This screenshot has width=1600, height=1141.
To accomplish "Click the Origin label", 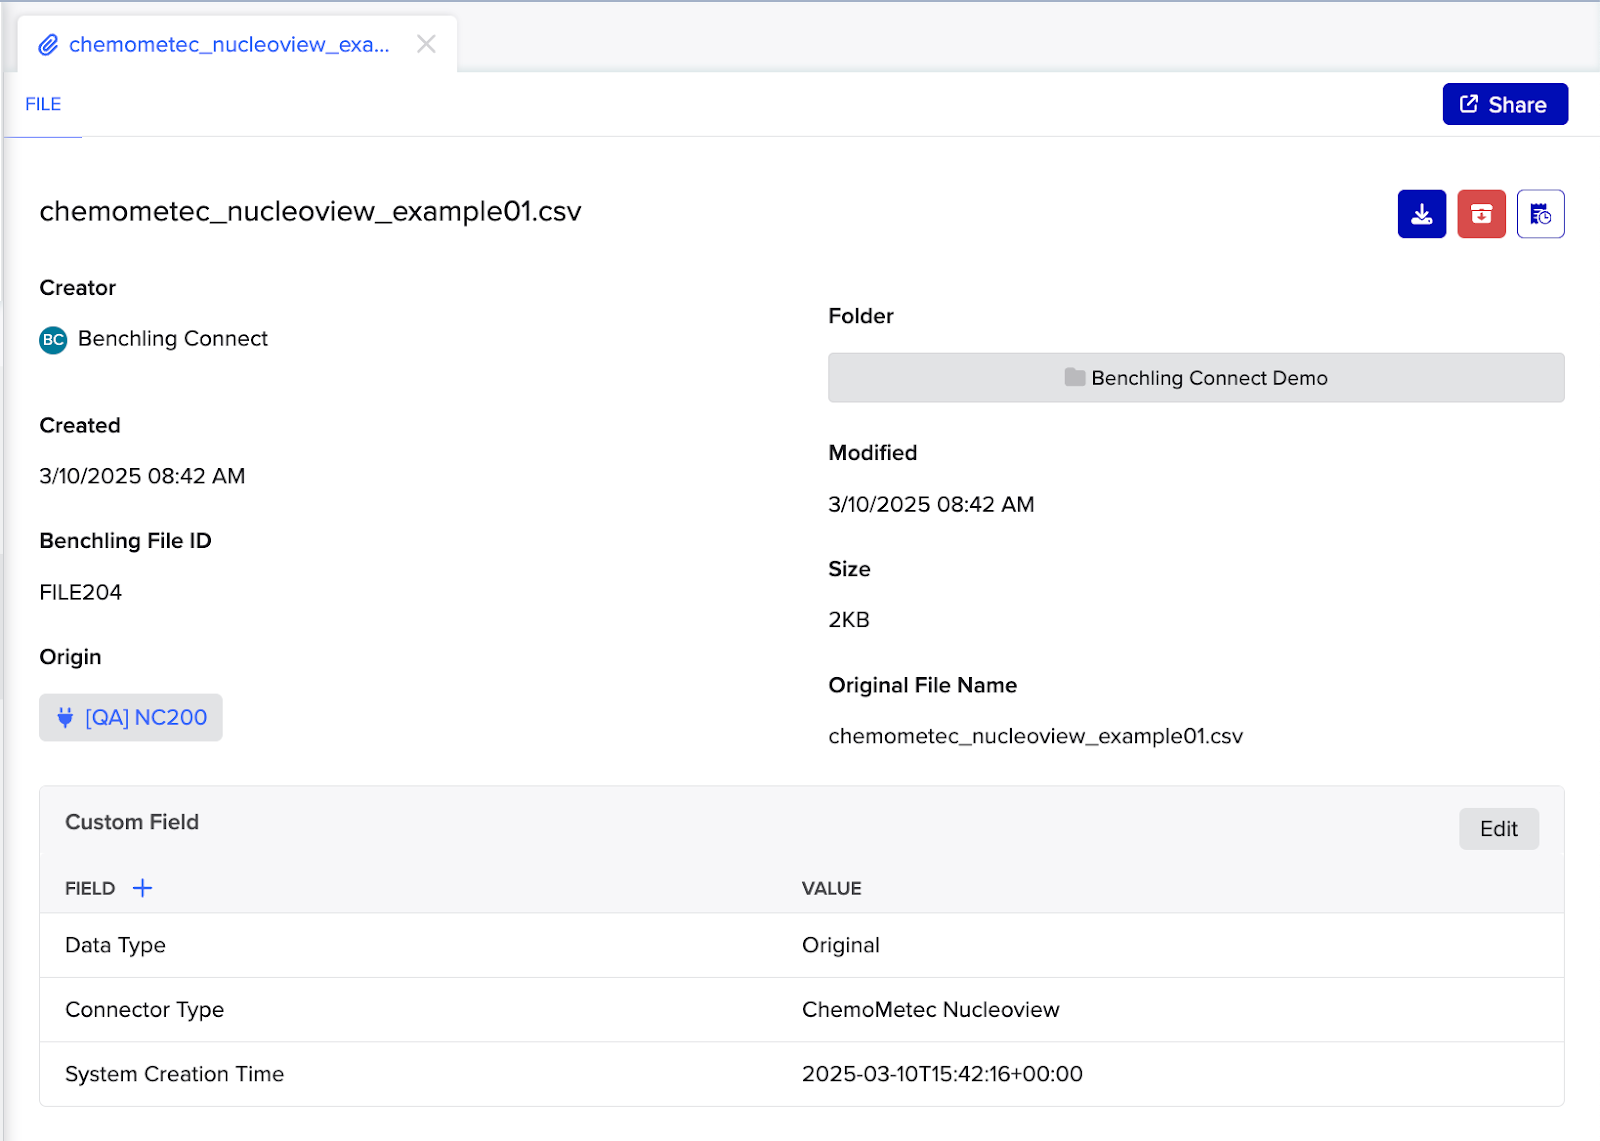I will [70, 657].
